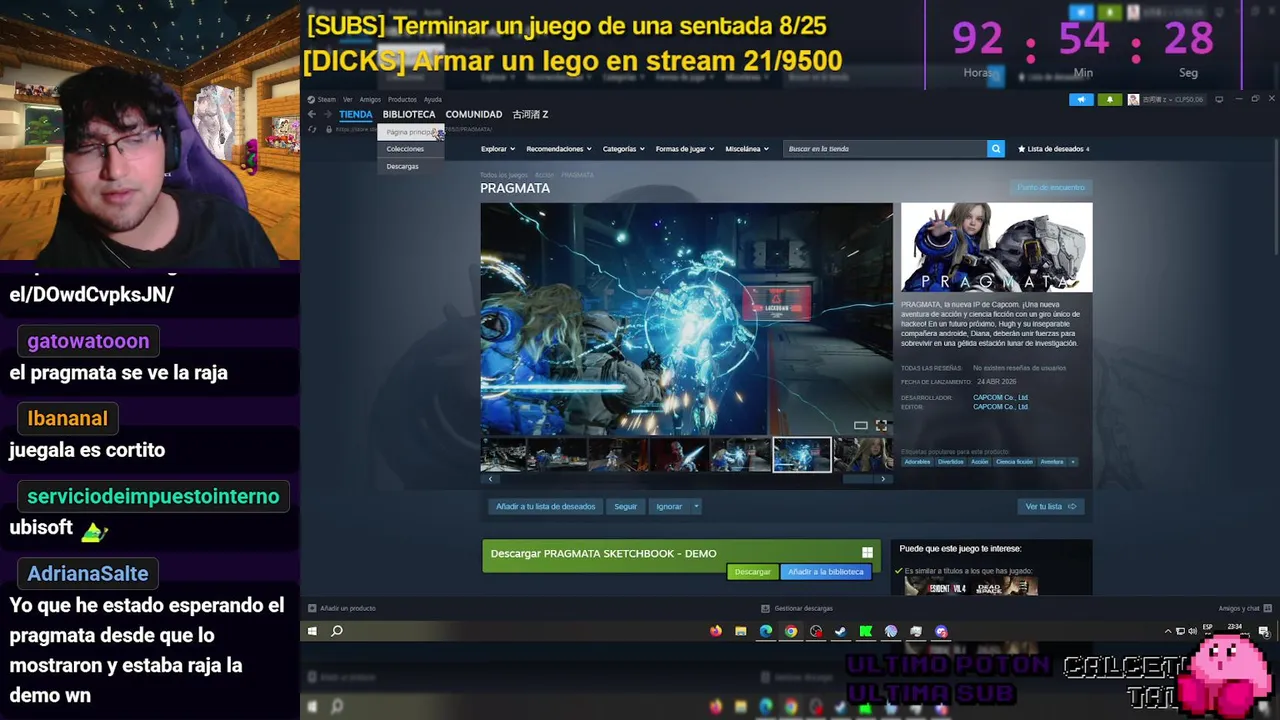Switch to the BIBLIOTECA tab
The height and width of the screenshot is (720, 1280).
(x=409, y=114)
